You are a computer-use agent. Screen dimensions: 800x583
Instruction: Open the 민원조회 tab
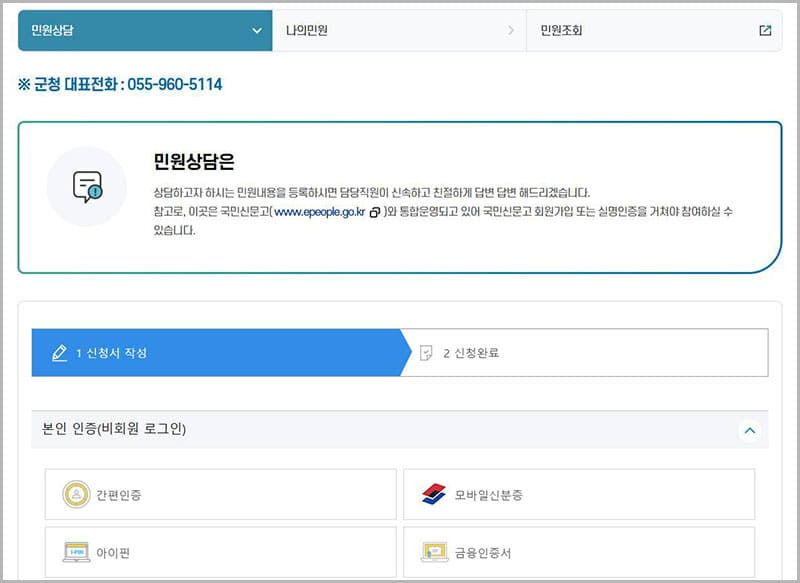coord(560,30)
